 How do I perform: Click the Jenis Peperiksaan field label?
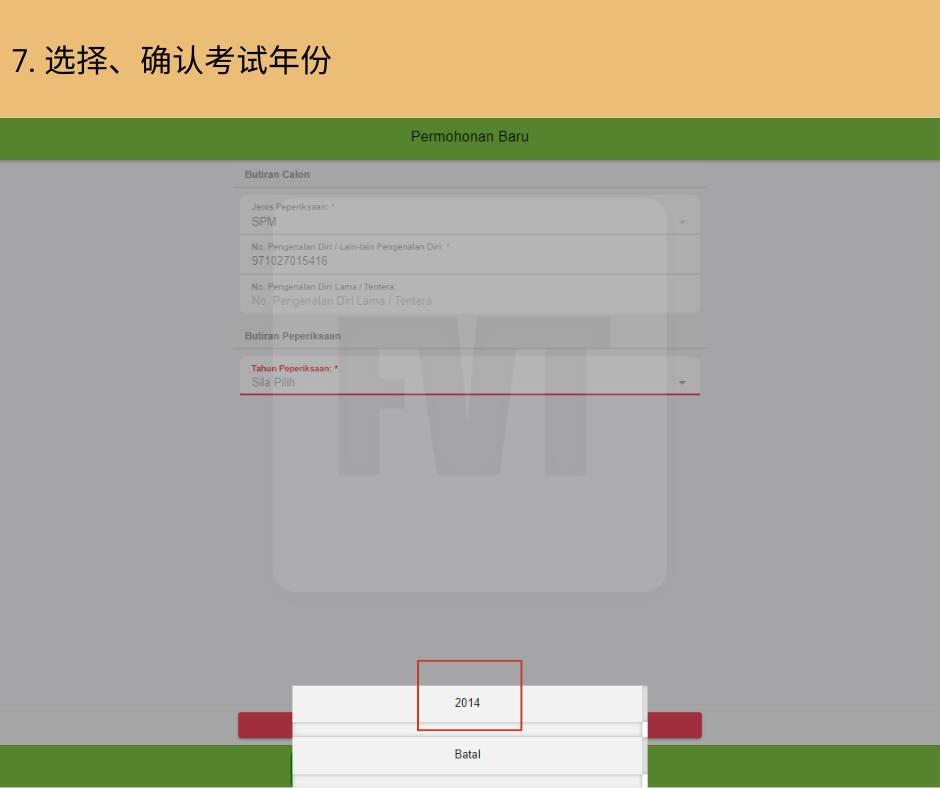pos(292,207)
